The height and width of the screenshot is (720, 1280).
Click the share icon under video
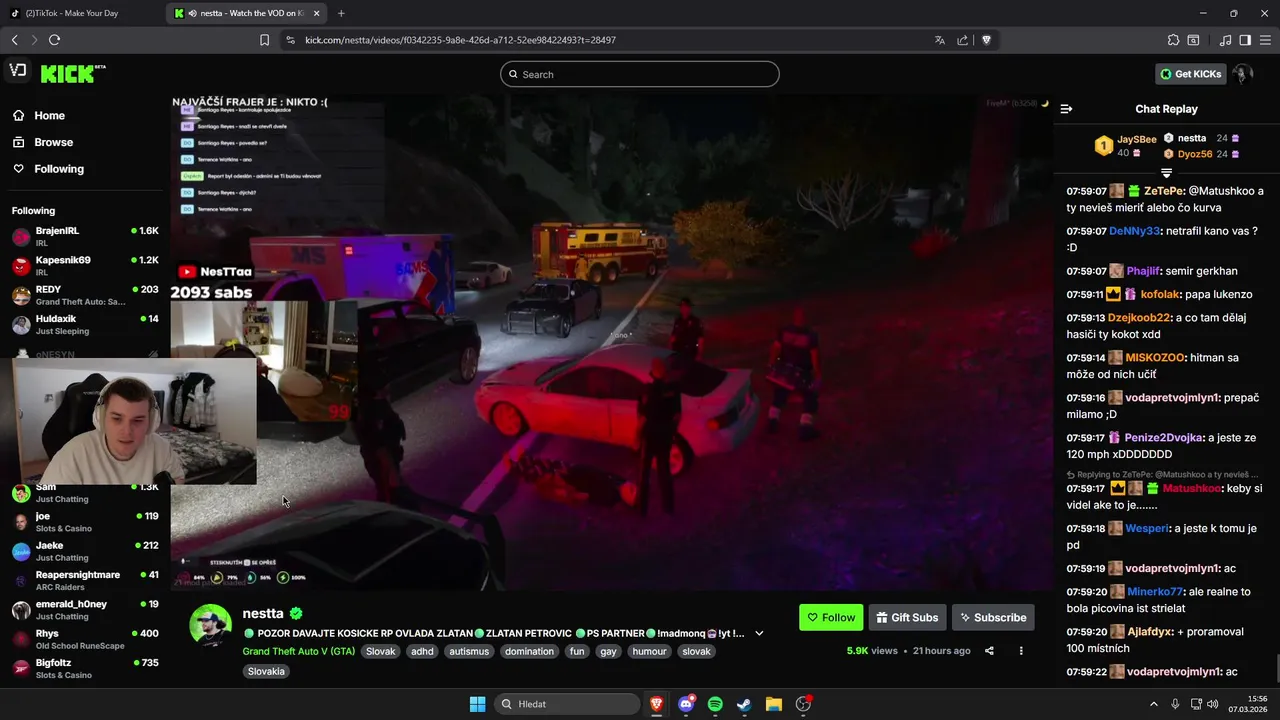click(x=989, y=651)
